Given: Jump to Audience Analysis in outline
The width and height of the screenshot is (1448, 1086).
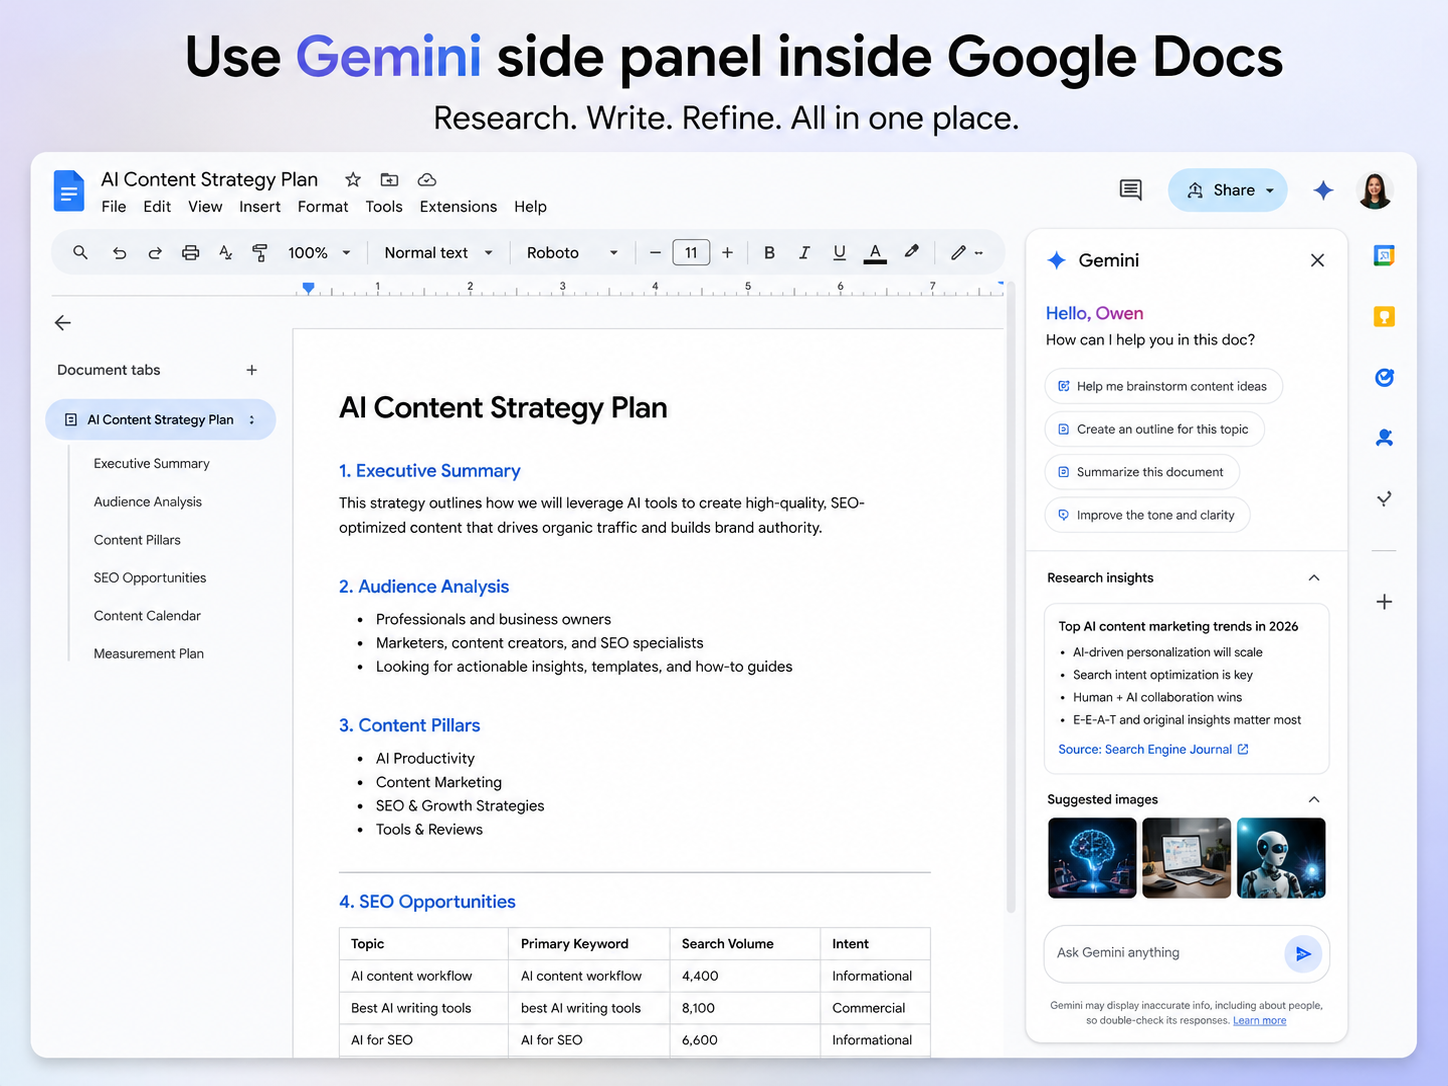Looking at the screenshot, I should pos(148,502).
